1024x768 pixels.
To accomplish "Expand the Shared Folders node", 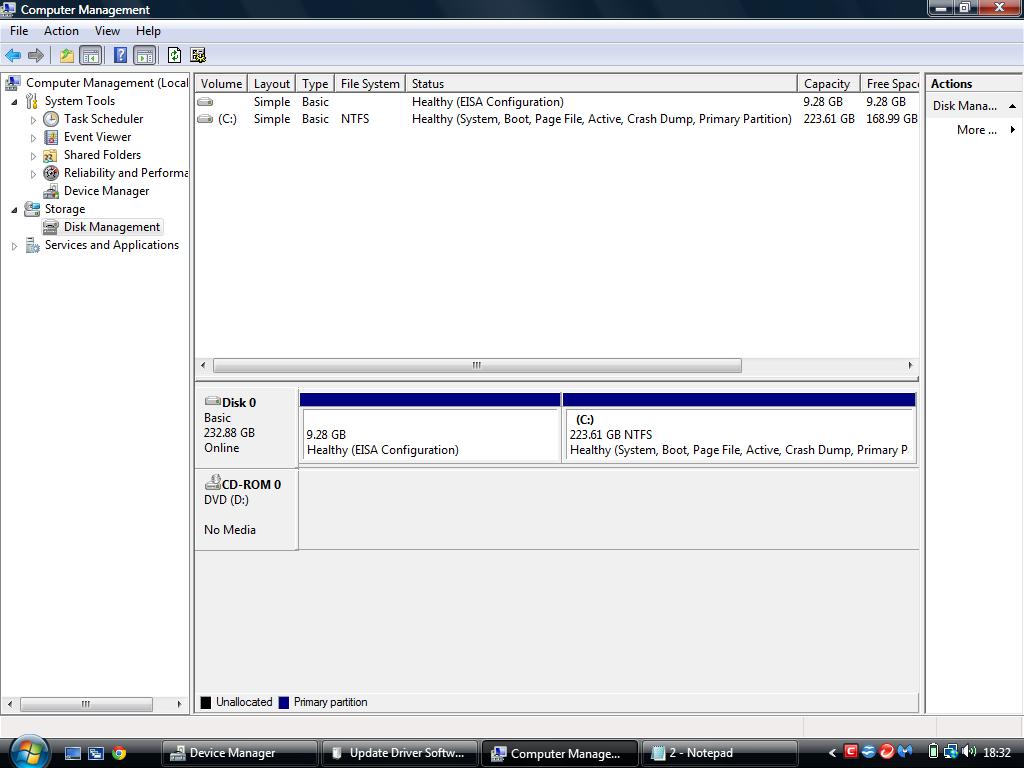I will 33,155.
